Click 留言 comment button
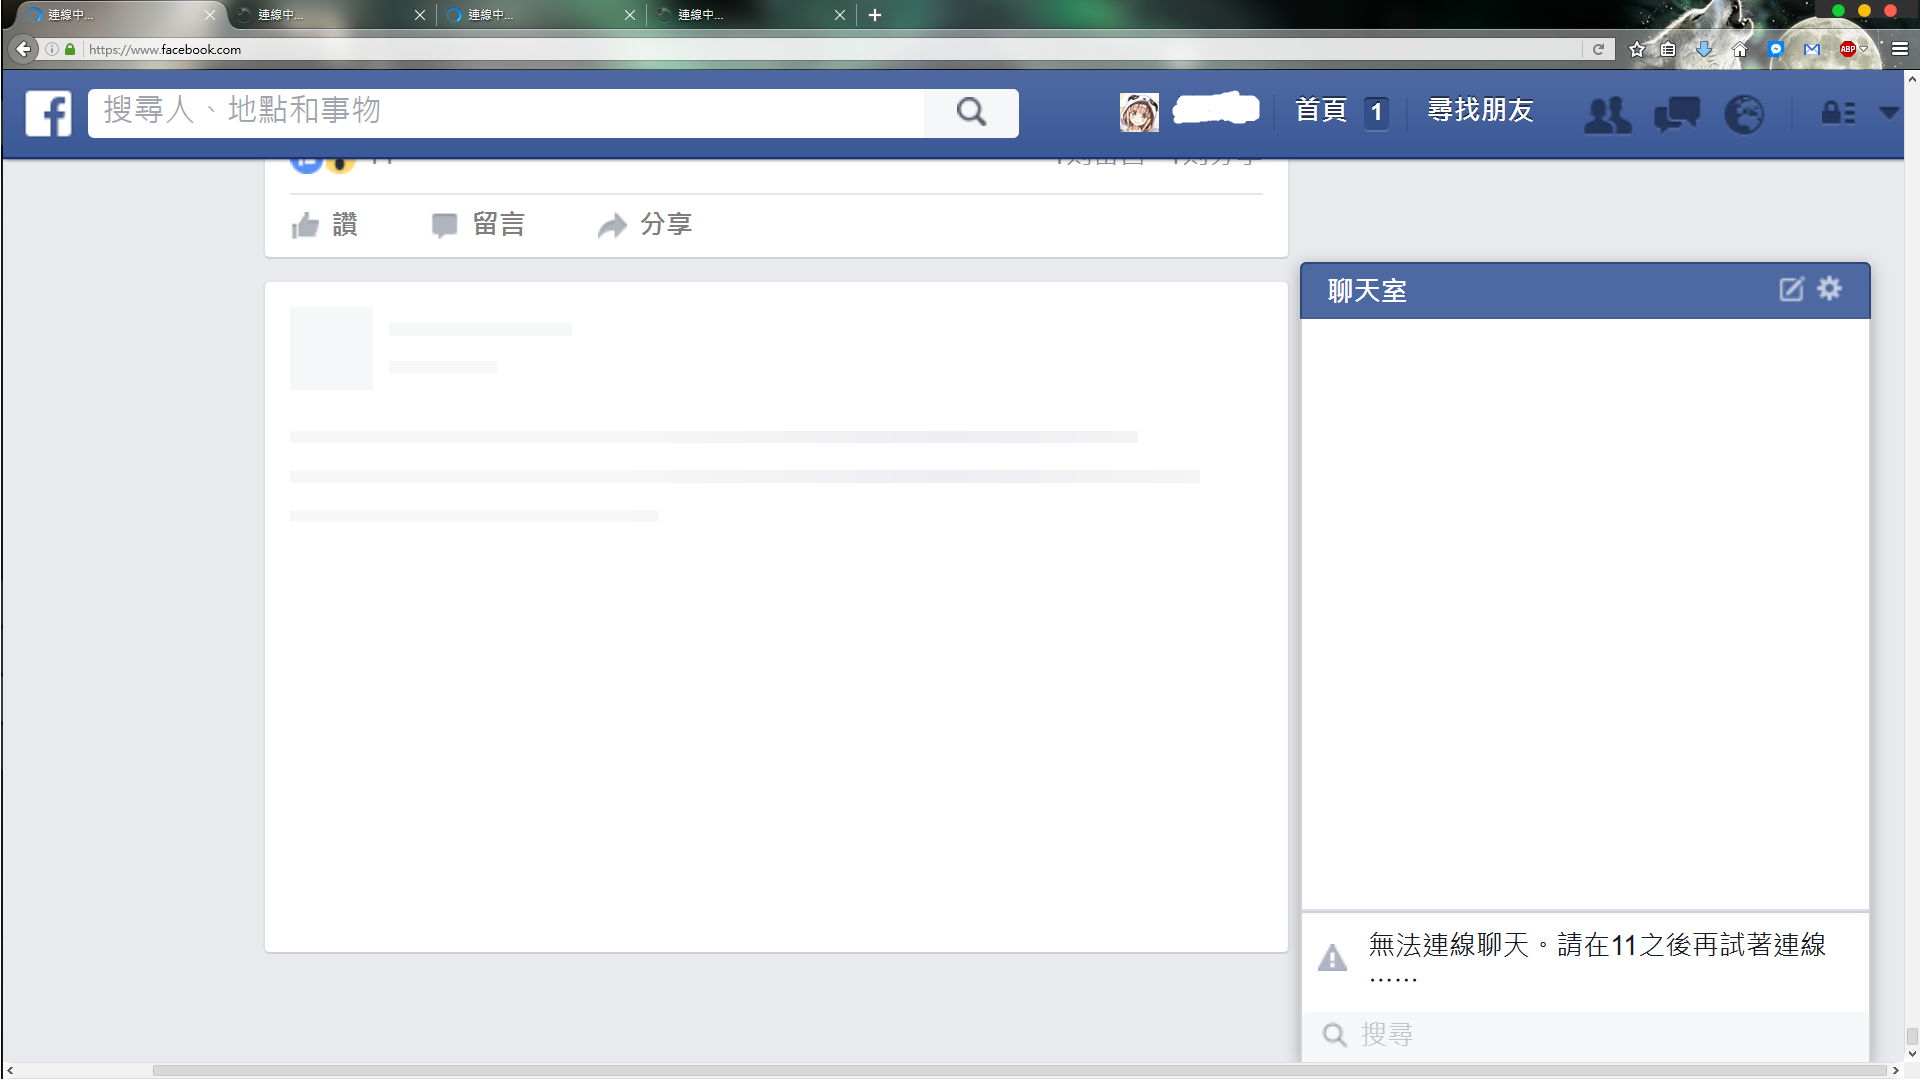1920x1080 pixels. click(x=479, y=225)
